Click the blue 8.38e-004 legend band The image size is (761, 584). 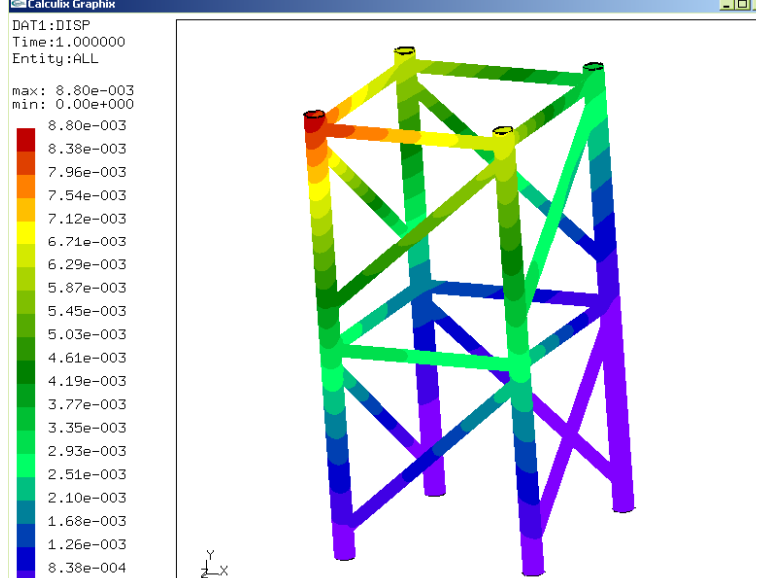(26, 559)
